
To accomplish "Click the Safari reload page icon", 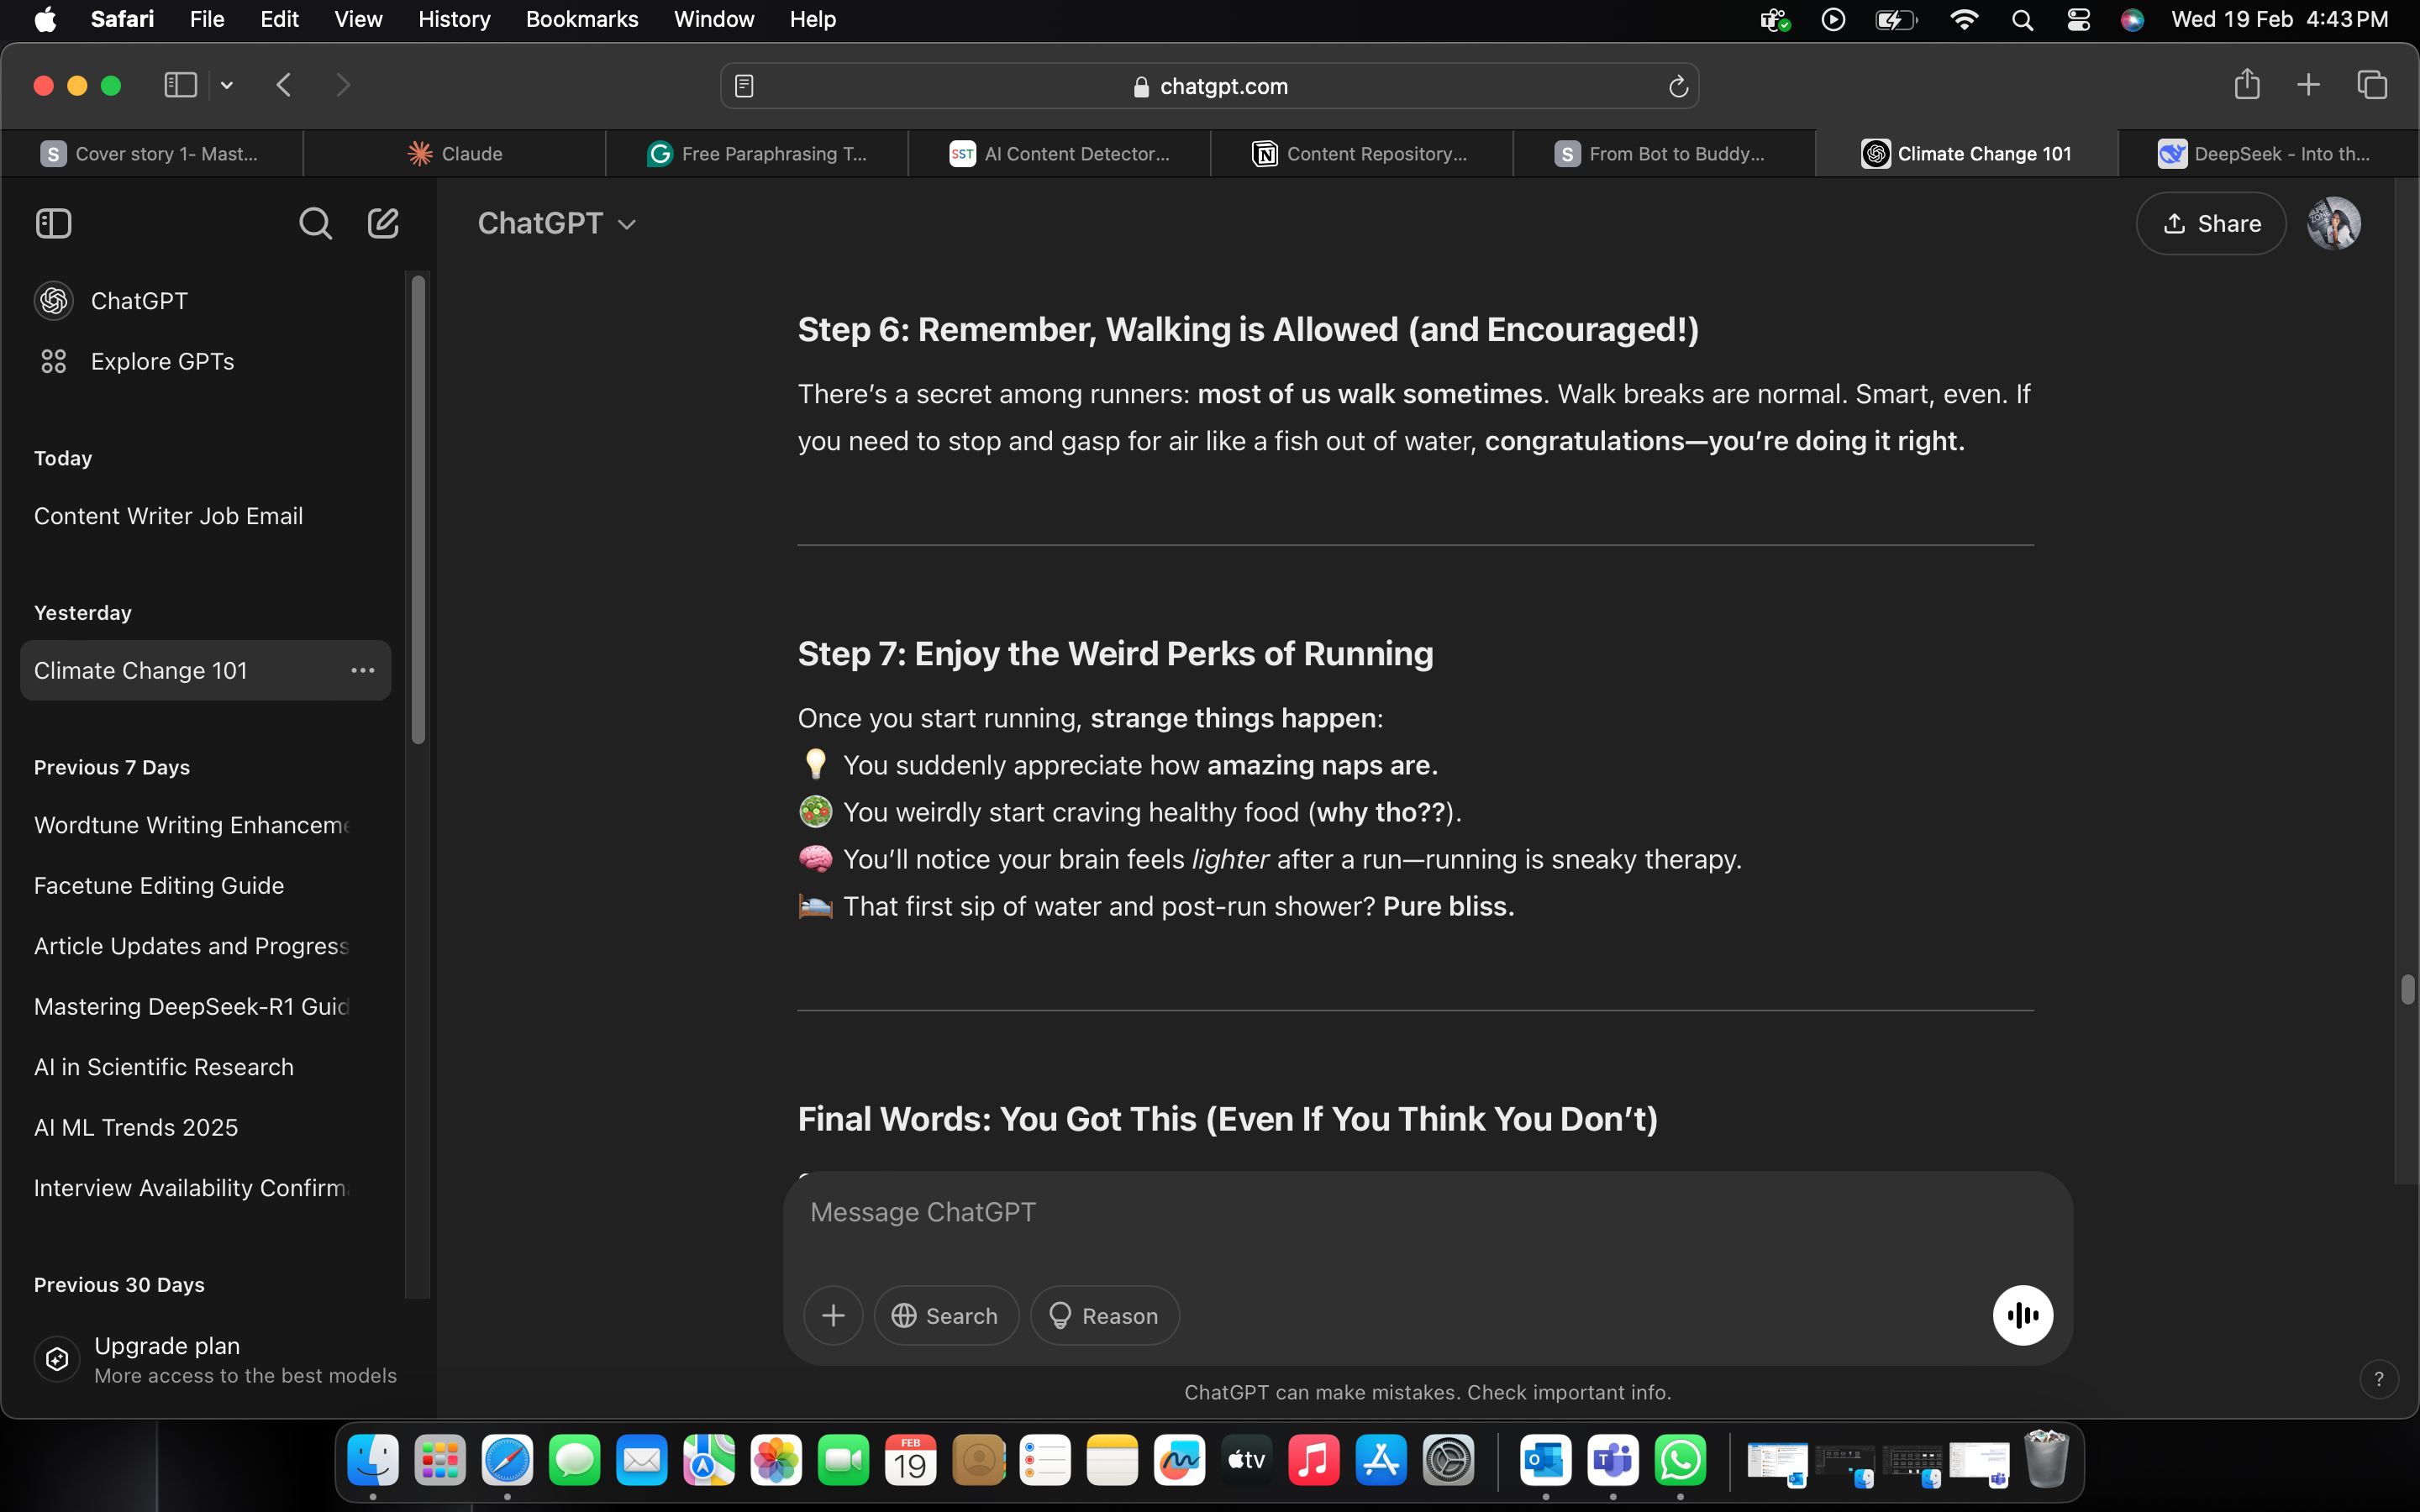I will [1678, 87].
